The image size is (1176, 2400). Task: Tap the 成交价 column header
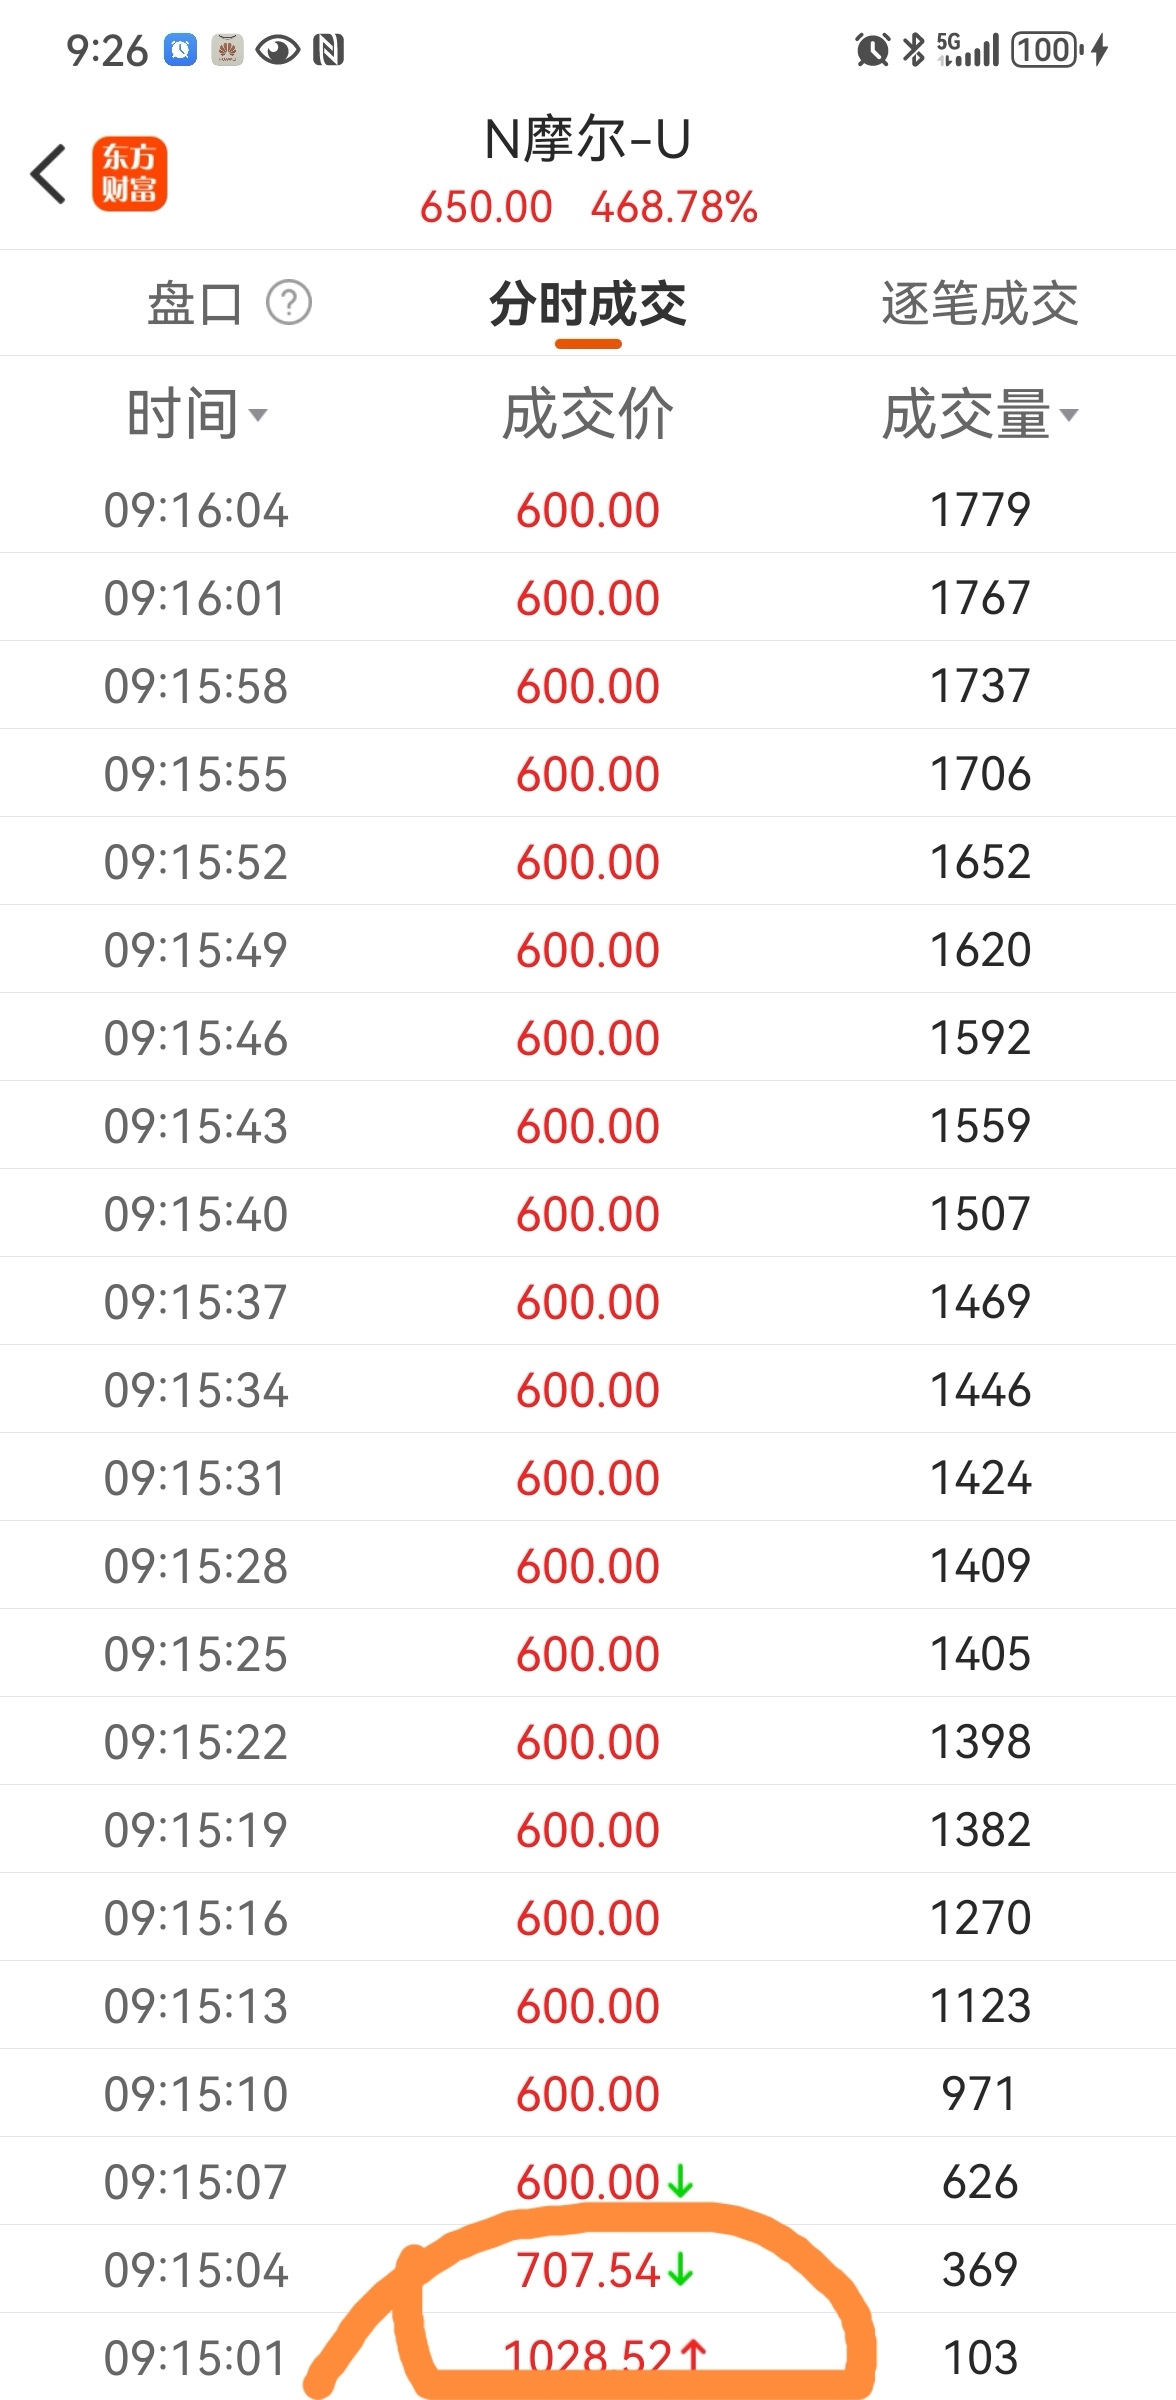pos(588,414)
